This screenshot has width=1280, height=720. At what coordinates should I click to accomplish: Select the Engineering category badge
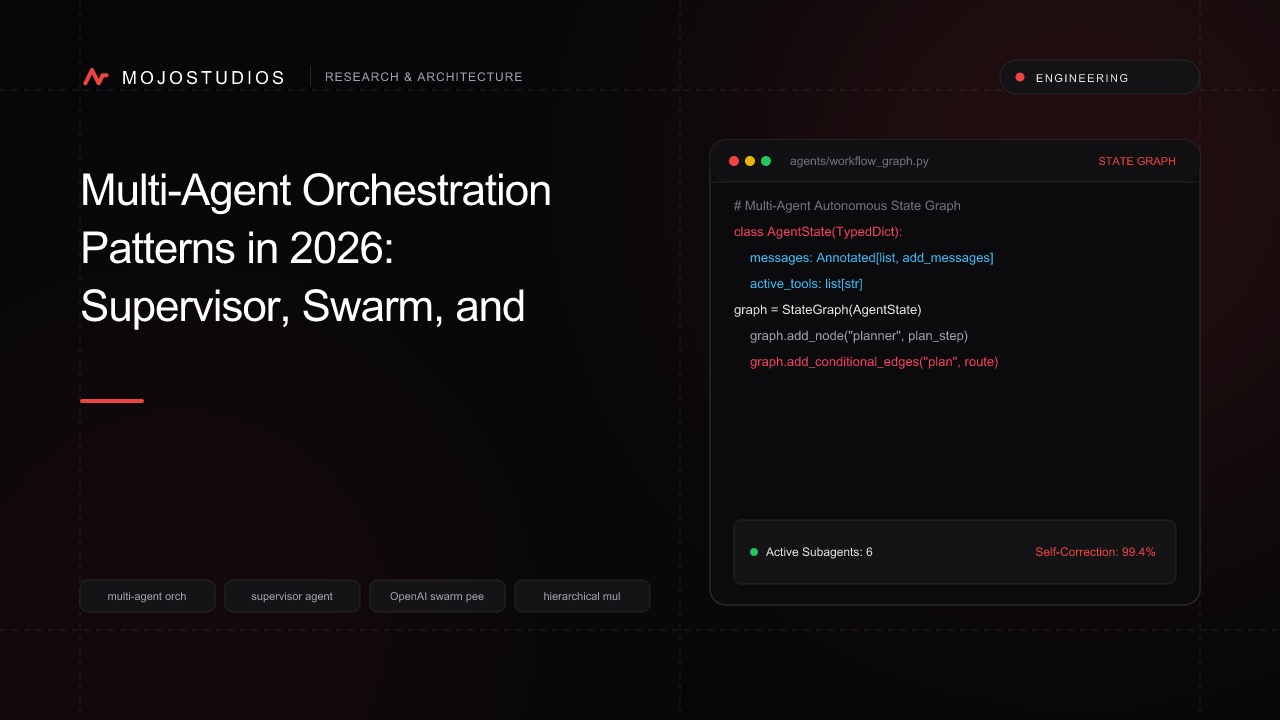pos(1100,77)
